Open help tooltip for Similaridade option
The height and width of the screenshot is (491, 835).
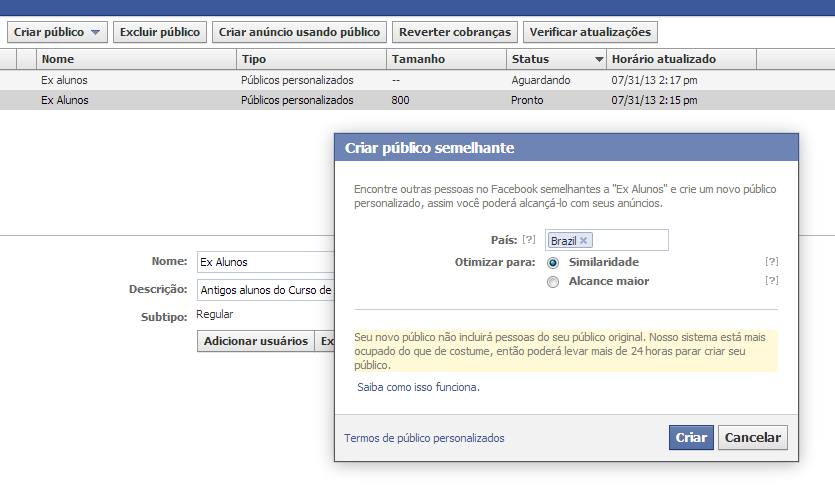(771, 262)
